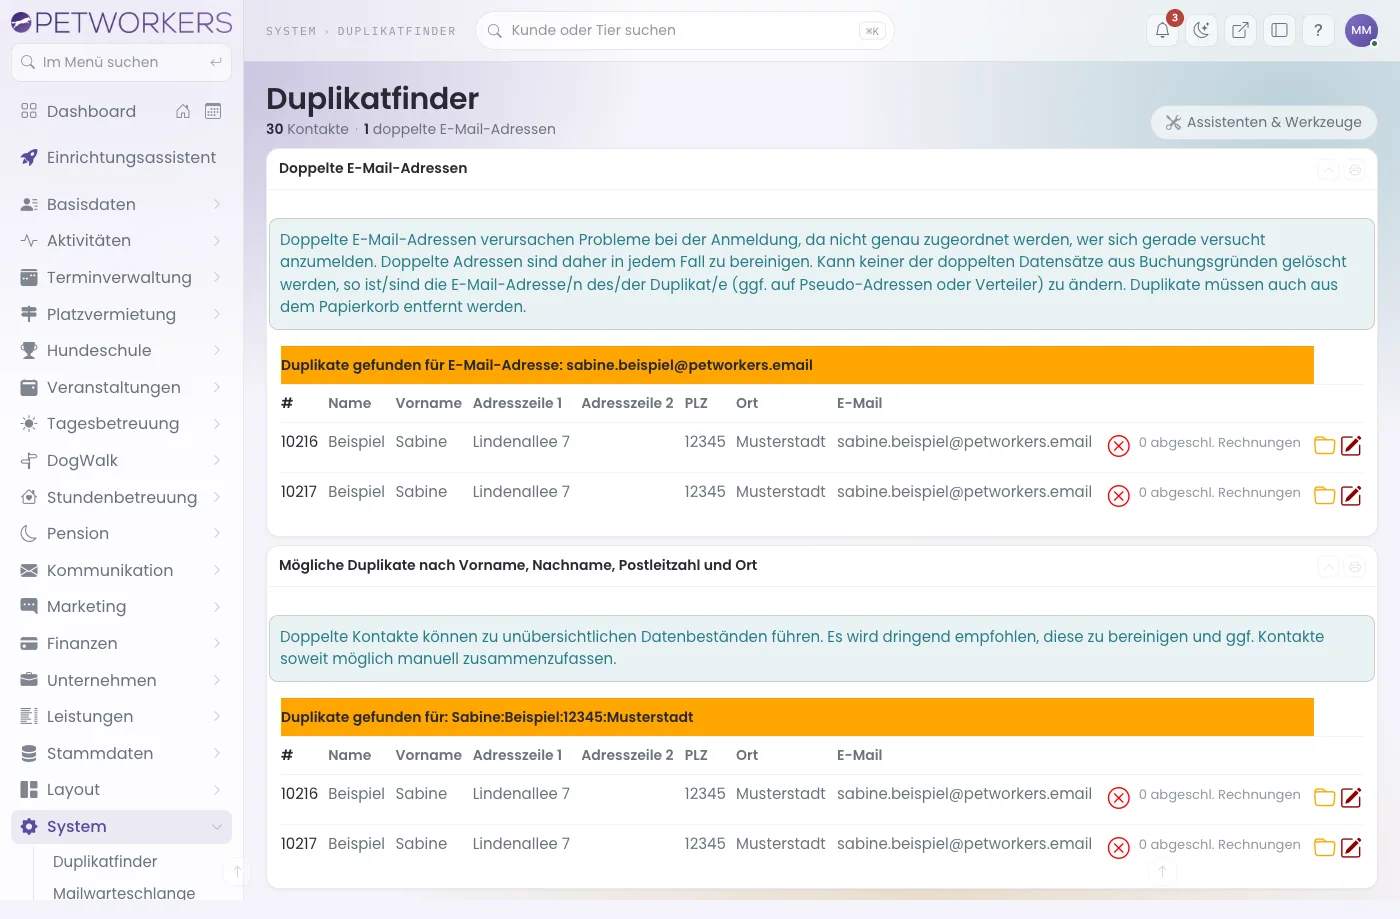The image size is (1400, 919).
Task: Open Mailwarteschlange under System
Action: click(124, 892)
